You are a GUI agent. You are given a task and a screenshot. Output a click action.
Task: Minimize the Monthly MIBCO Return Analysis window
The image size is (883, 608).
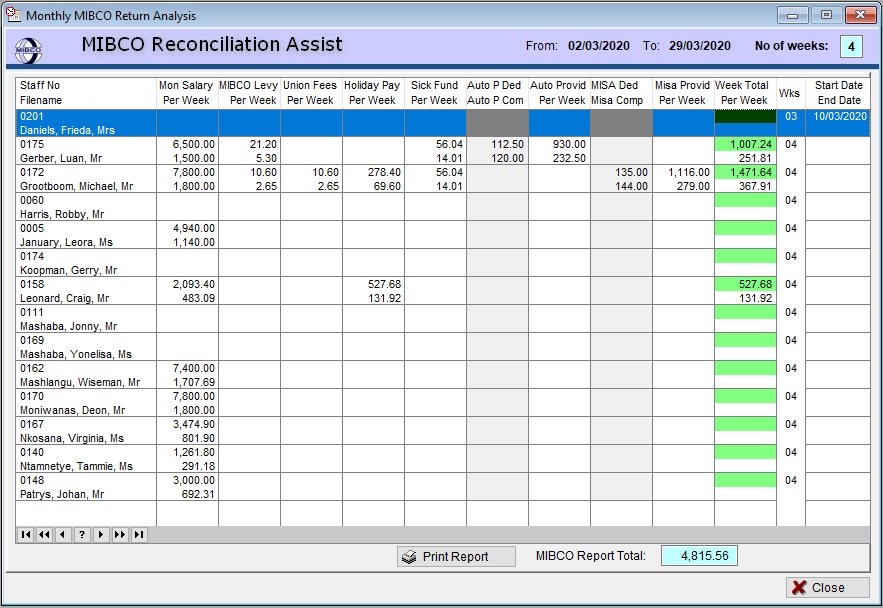(792, 15)
